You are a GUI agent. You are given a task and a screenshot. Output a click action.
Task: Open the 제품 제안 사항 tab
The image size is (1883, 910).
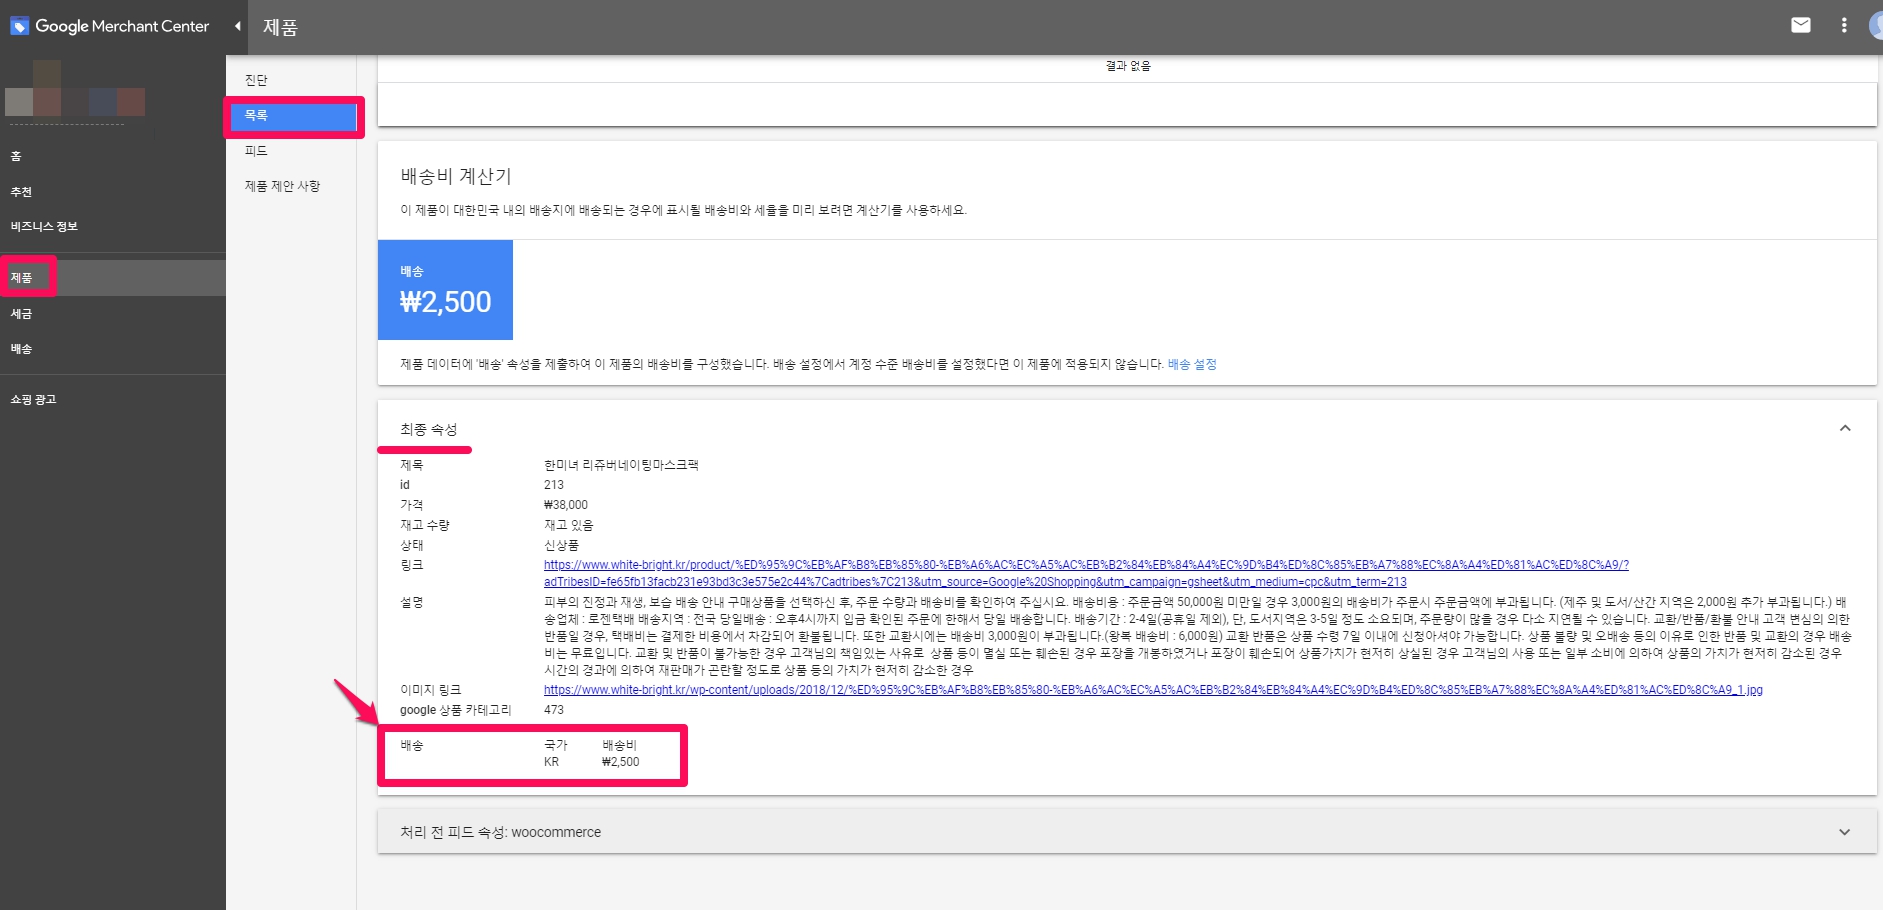[x=282, y=186]
